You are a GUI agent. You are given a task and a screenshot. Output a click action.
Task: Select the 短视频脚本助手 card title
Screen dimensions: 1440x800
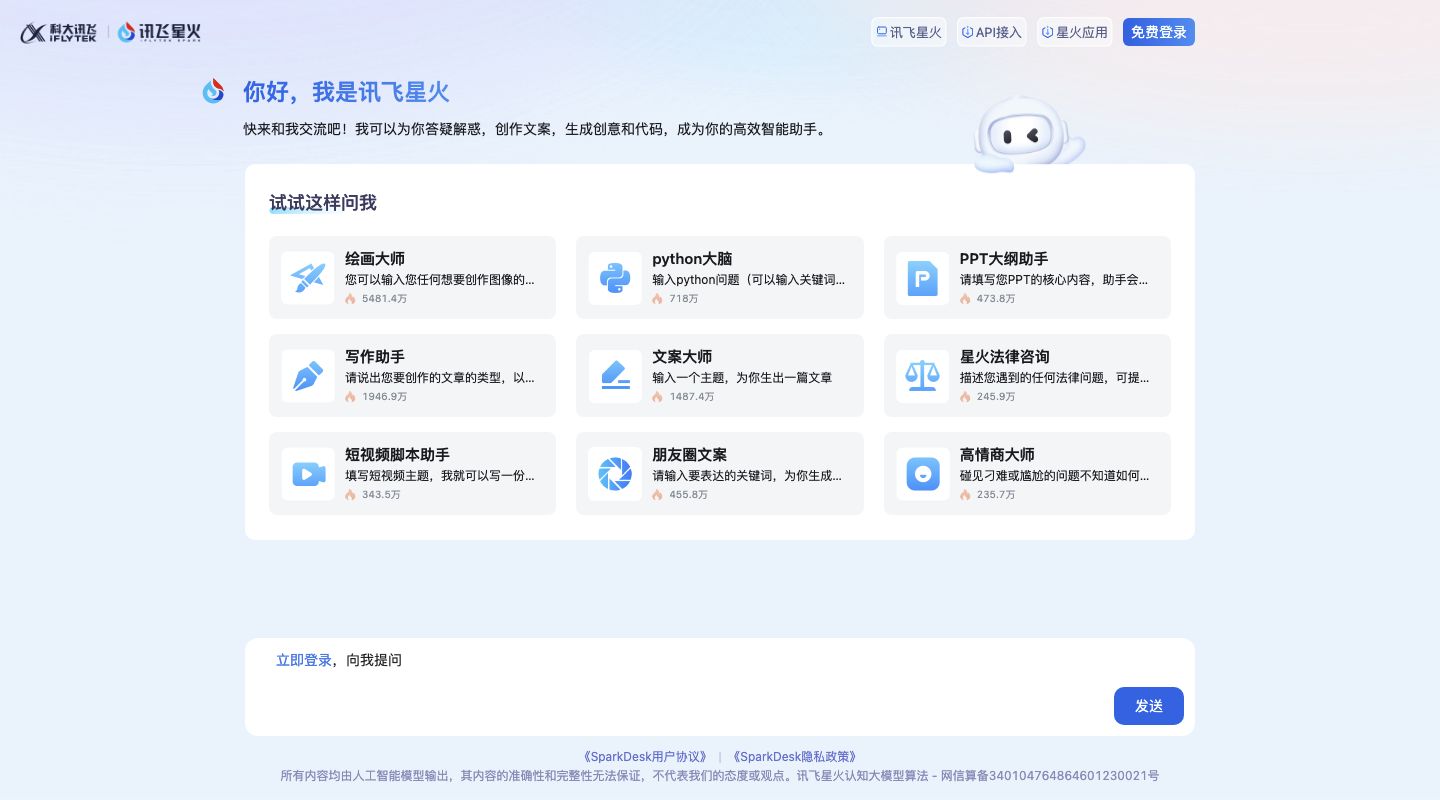(397, 455)
